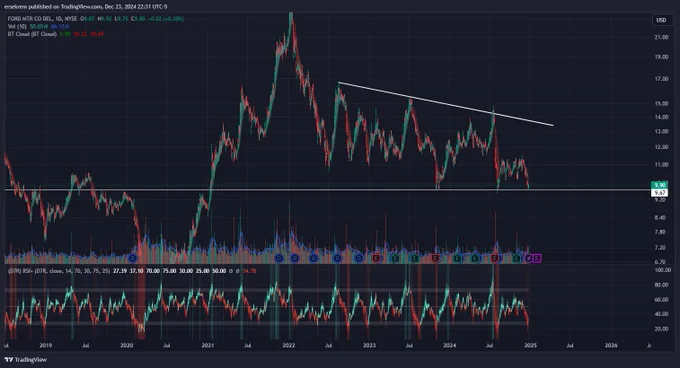The width and height of the screenshot is (680, 368).
Task: Open the USD currency selector
Action: click(661, 20)
